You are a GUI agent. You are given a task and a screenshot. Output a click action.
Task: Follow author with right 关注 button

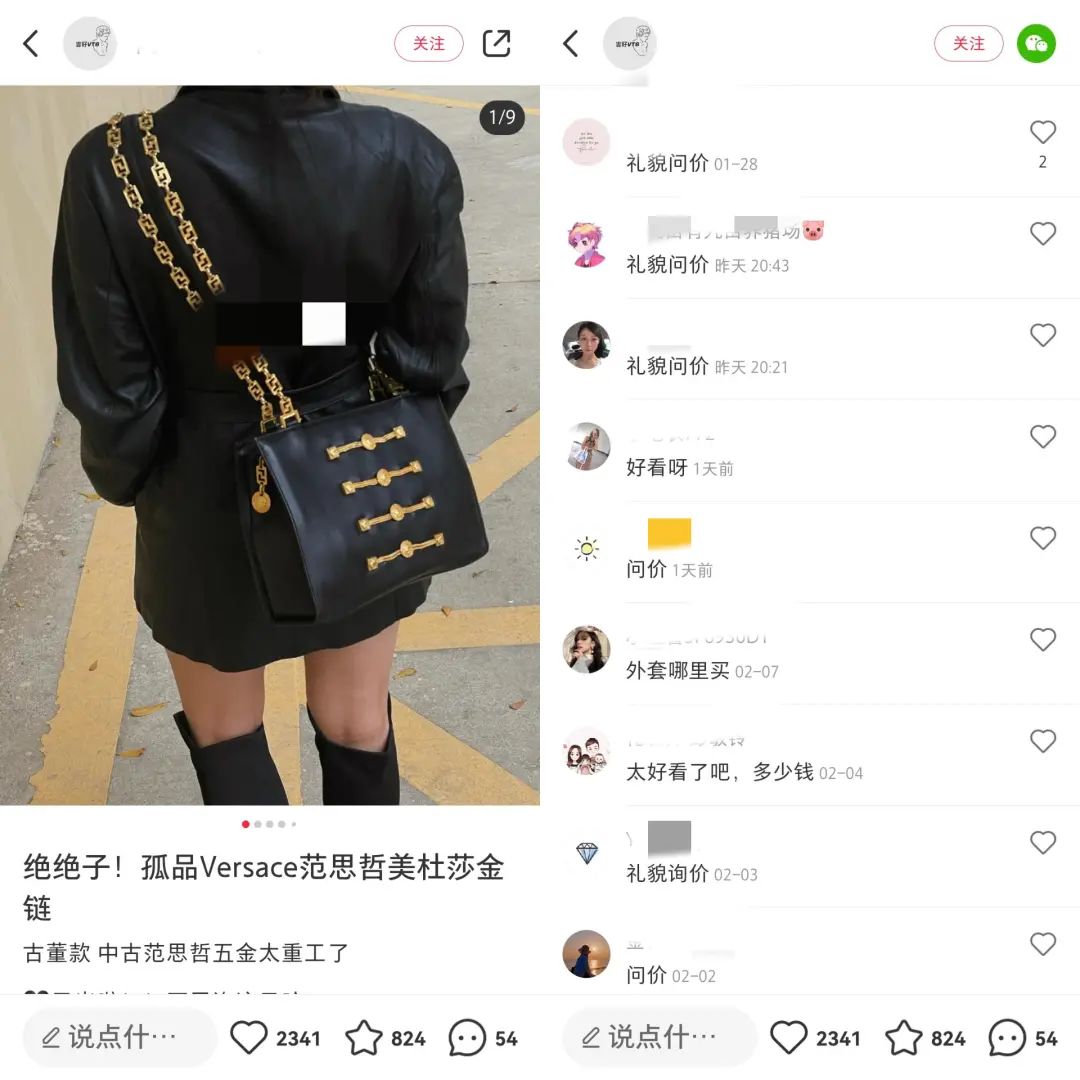[968, 43]
